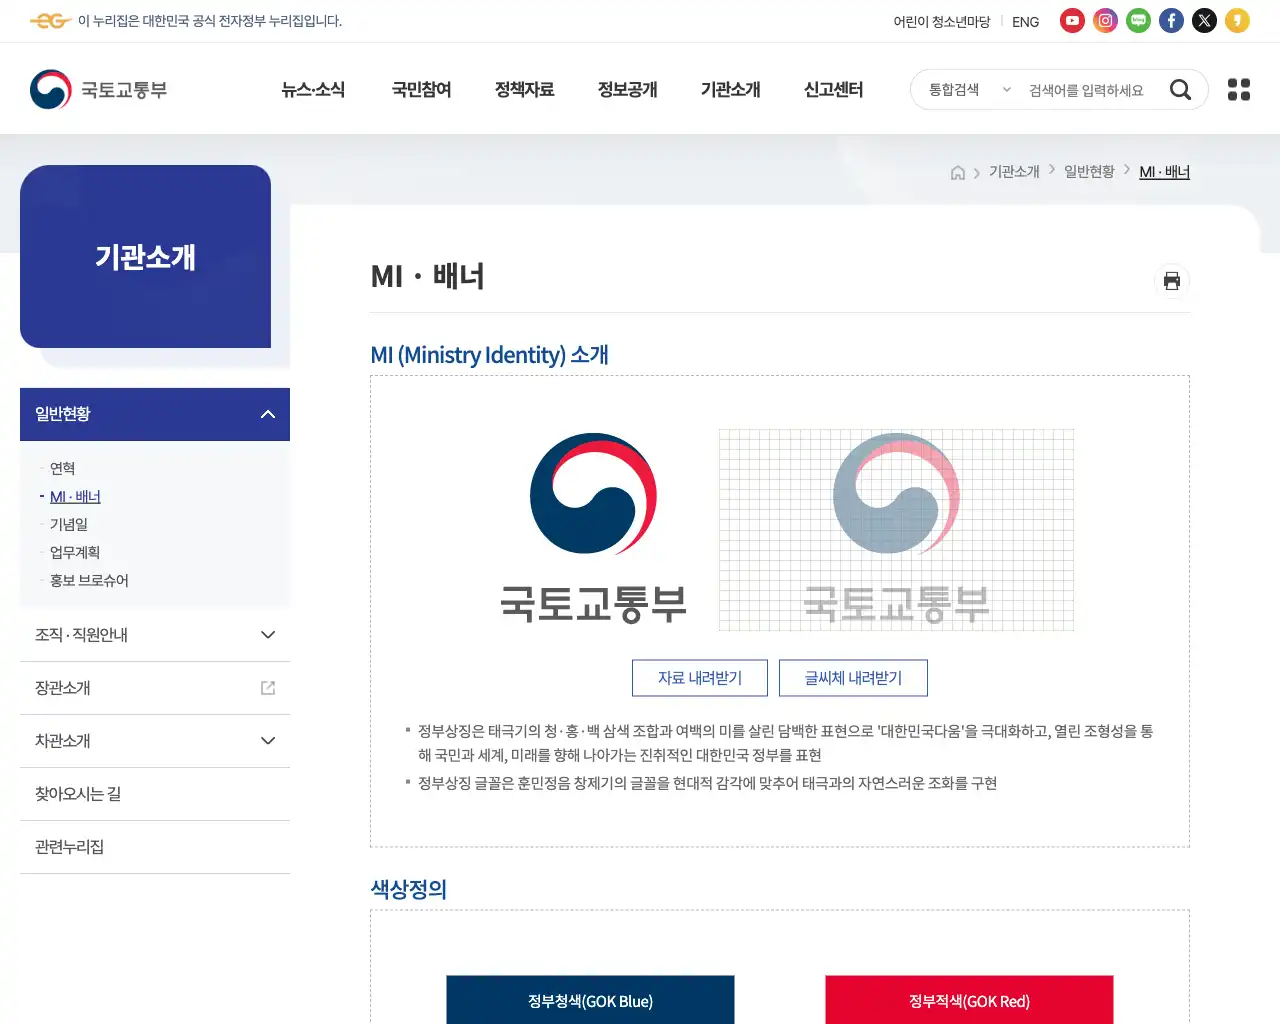1280x1024 pixels.
Task: Click the 글씨체 내려받기 button
Action: tap(853, 678)
